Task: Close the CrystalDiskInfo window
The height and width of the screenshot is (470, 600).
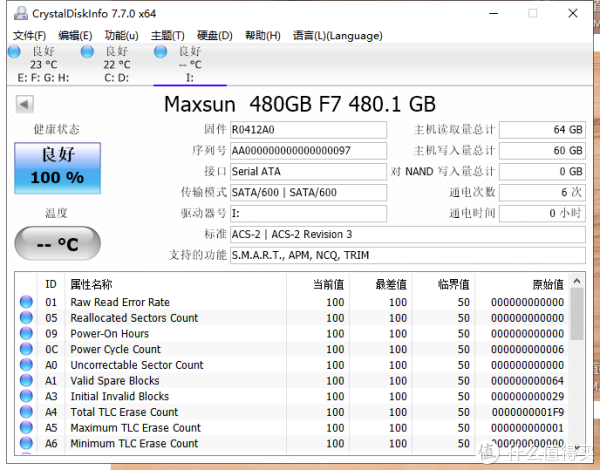Action: pyautogui.click(x=573, y=13)
